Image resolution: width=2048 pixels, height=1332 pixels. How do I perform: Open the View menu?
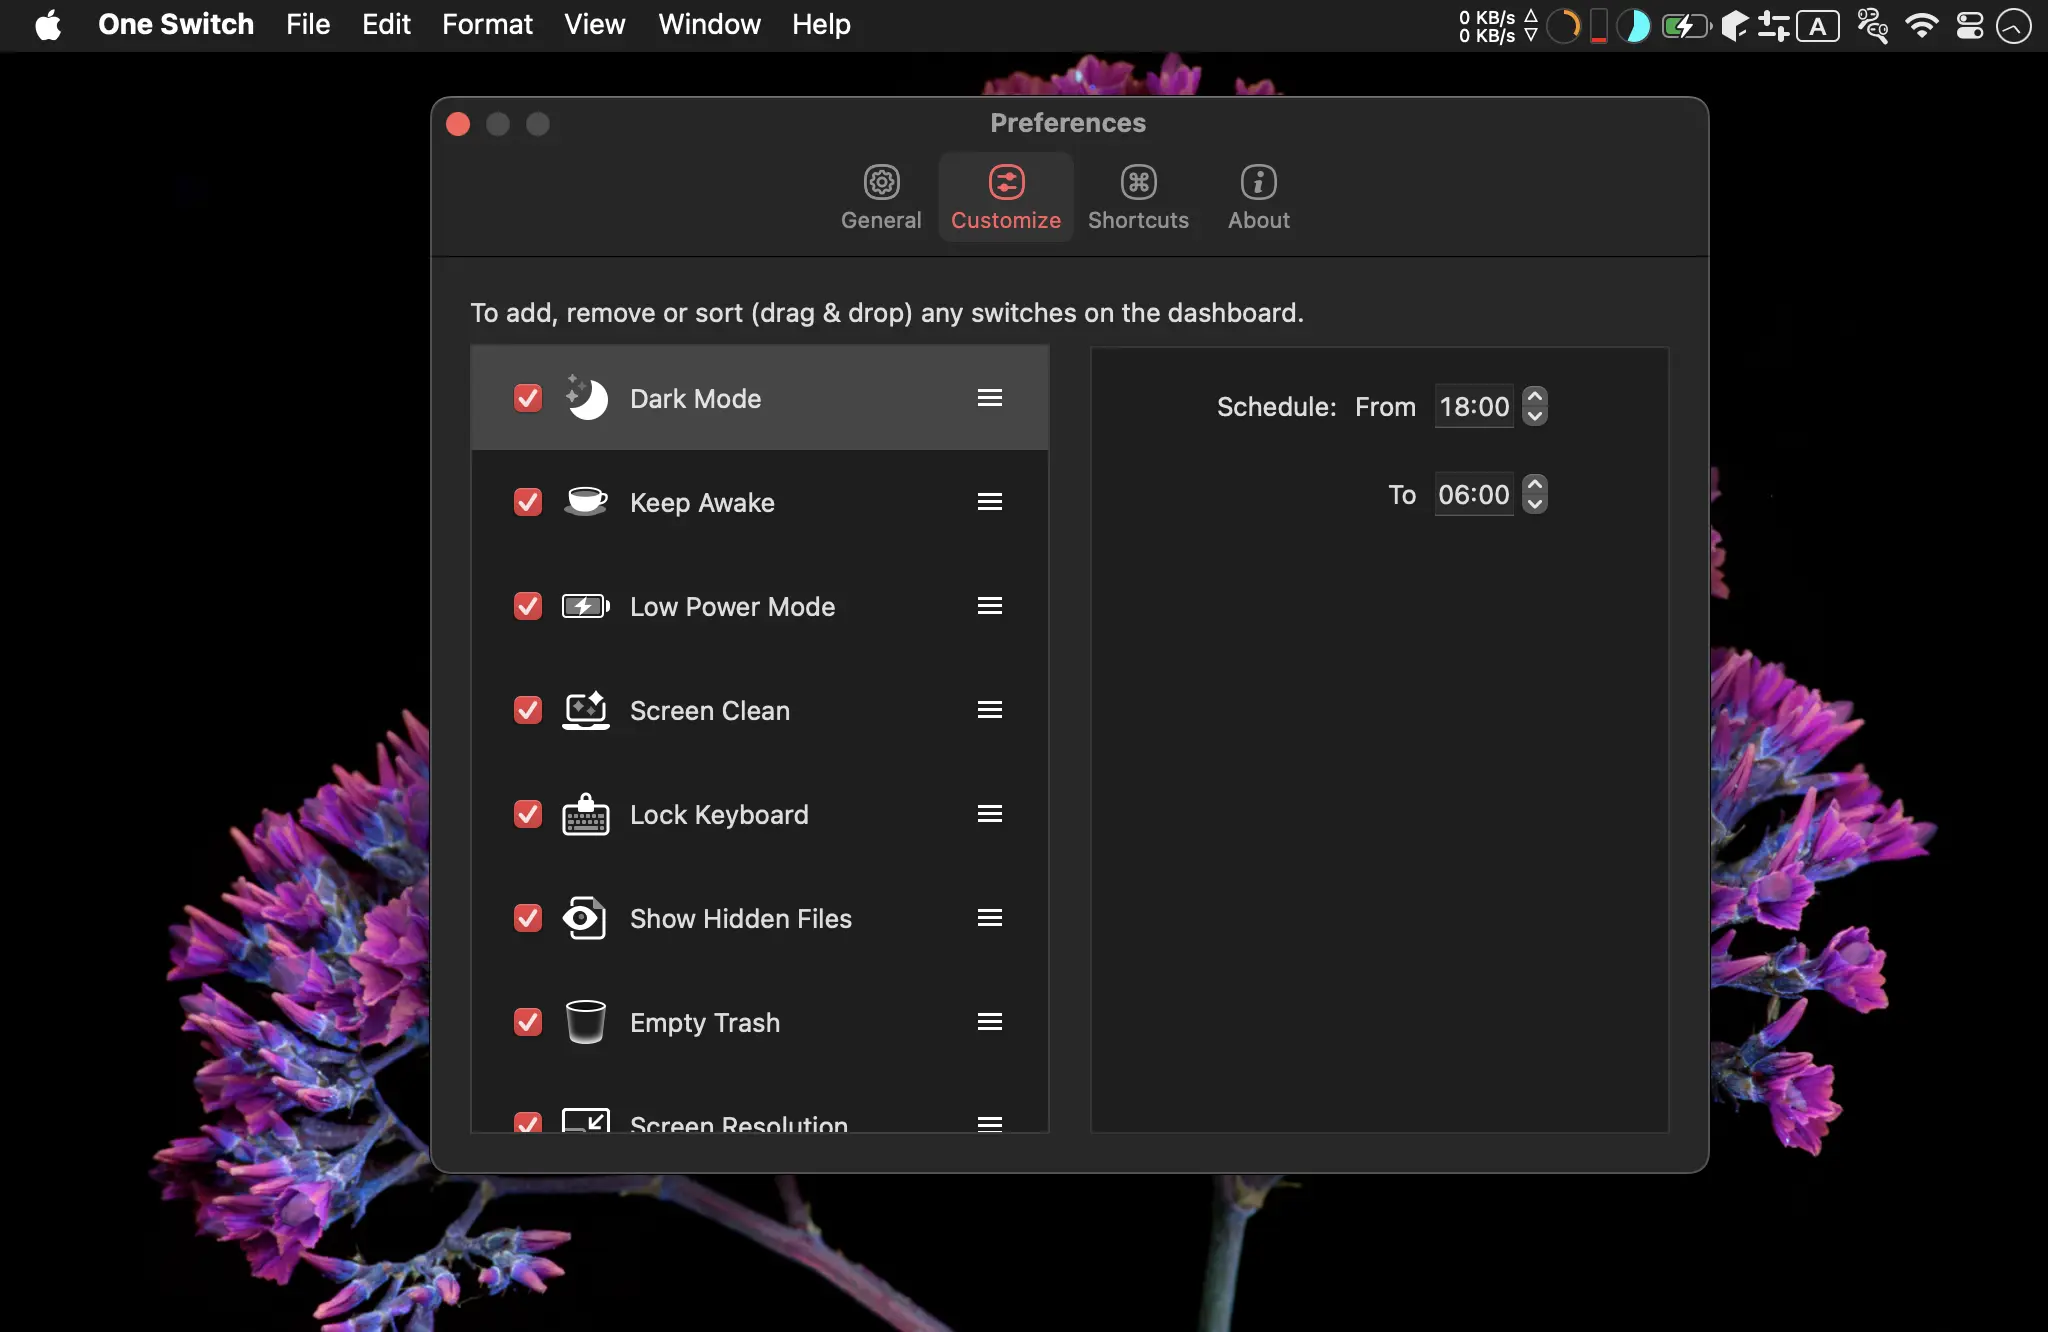595,24
